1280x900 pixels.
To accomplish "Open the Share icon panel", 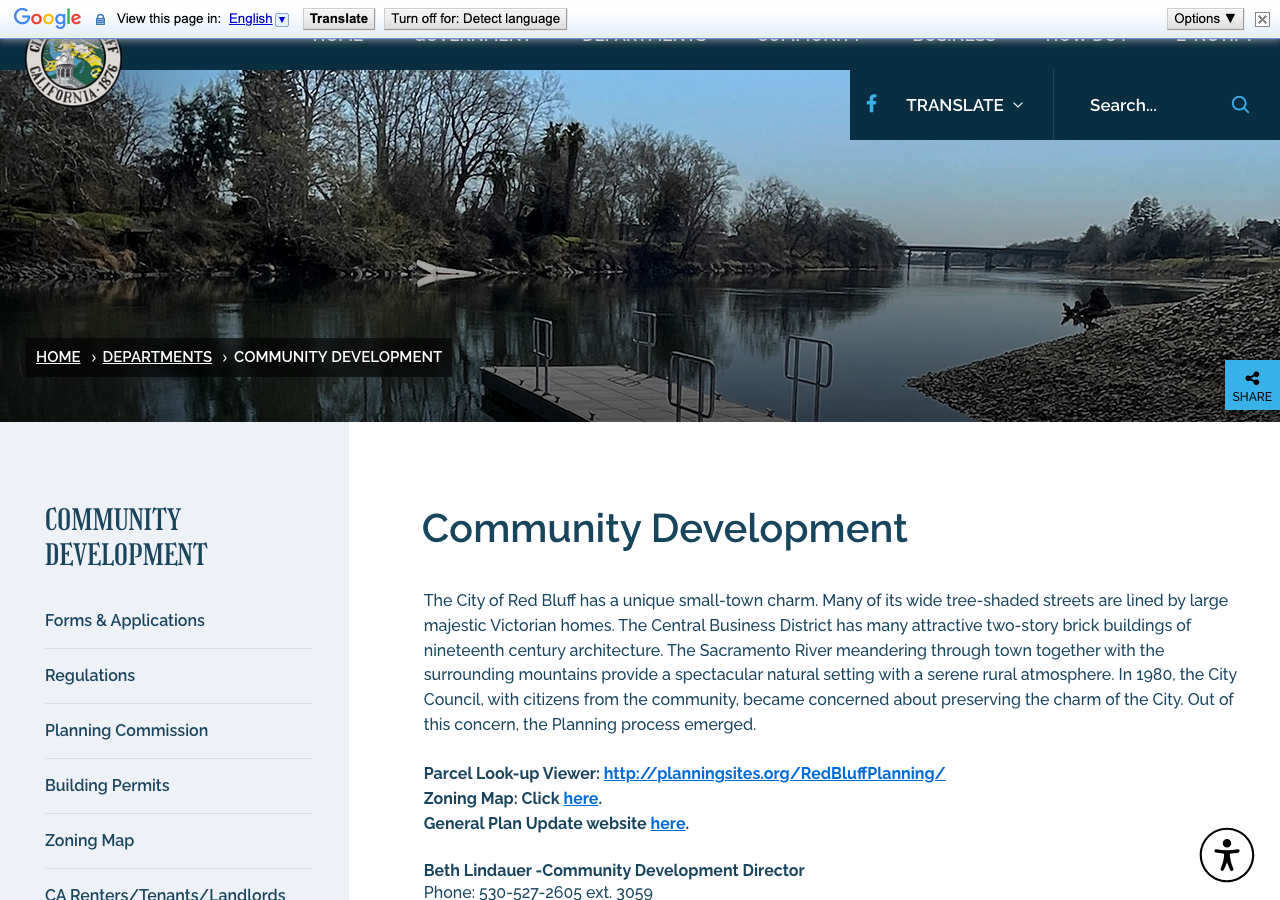I will [1252, 385].
